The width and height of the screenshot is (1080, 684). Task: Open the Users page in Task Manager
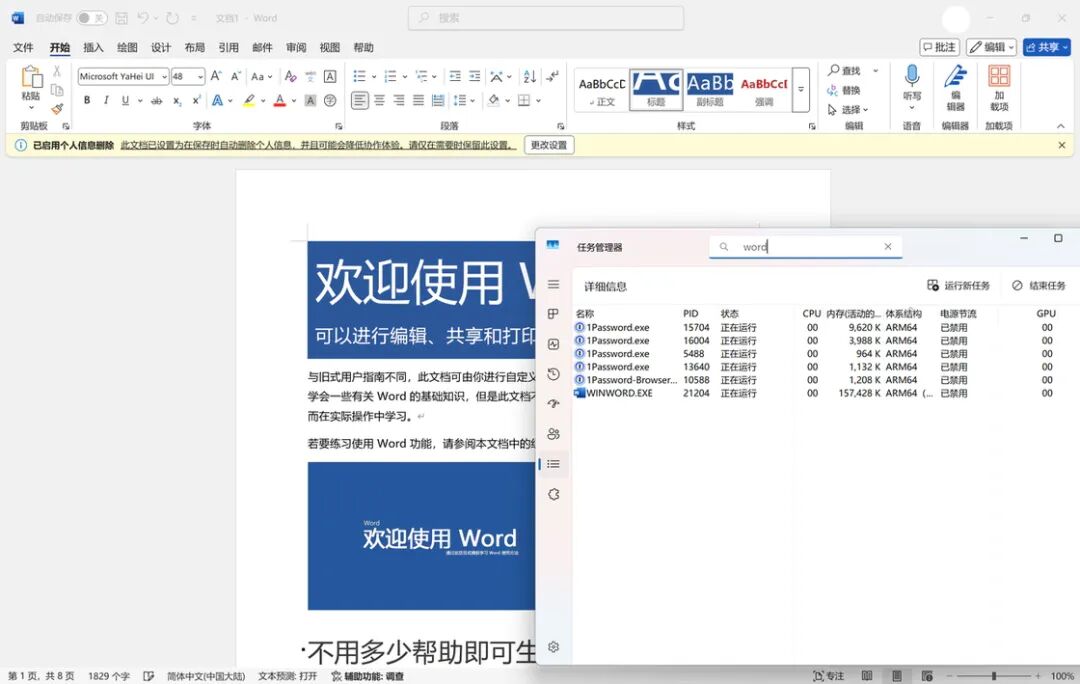click(554, 434)
